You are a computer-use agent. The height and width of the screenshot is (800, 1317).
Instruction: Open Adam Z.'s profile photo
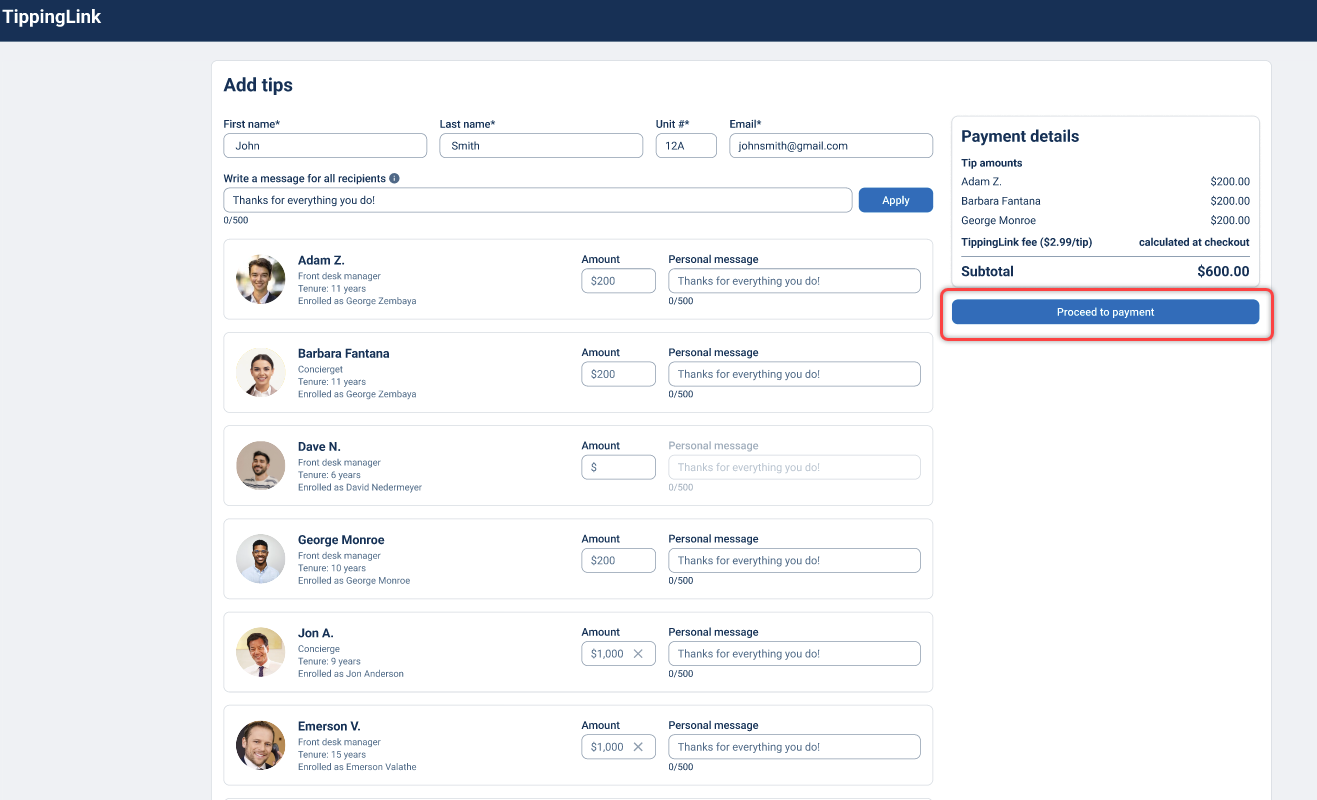[x=261, y=279]
